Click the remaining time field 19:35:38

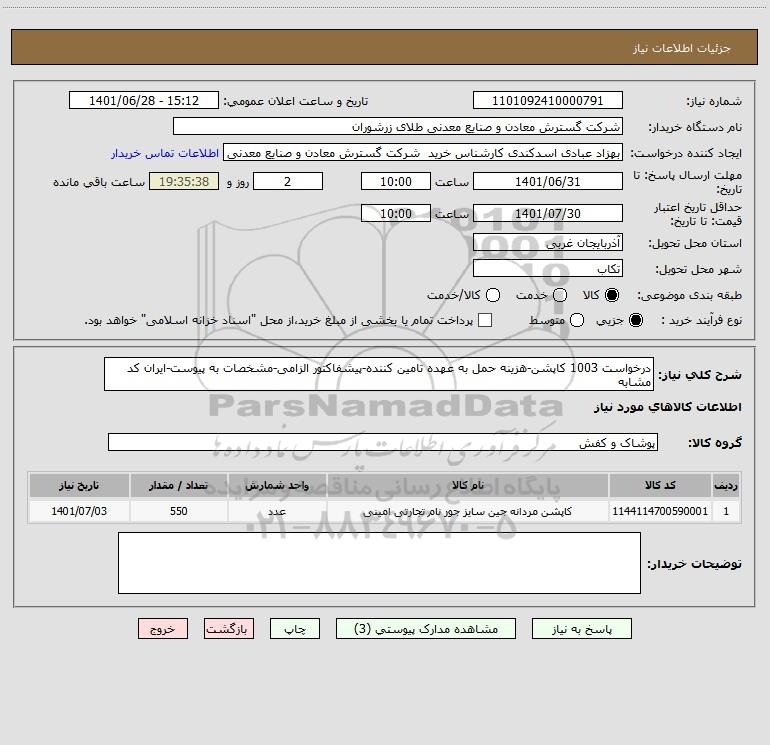pyautogui.click(x=184, y=181)
